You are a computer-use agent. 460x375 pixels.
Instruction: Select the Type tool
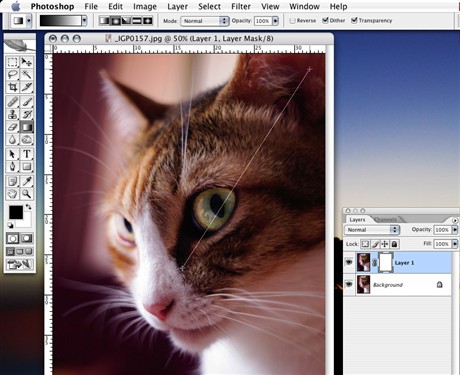point(26,154)
